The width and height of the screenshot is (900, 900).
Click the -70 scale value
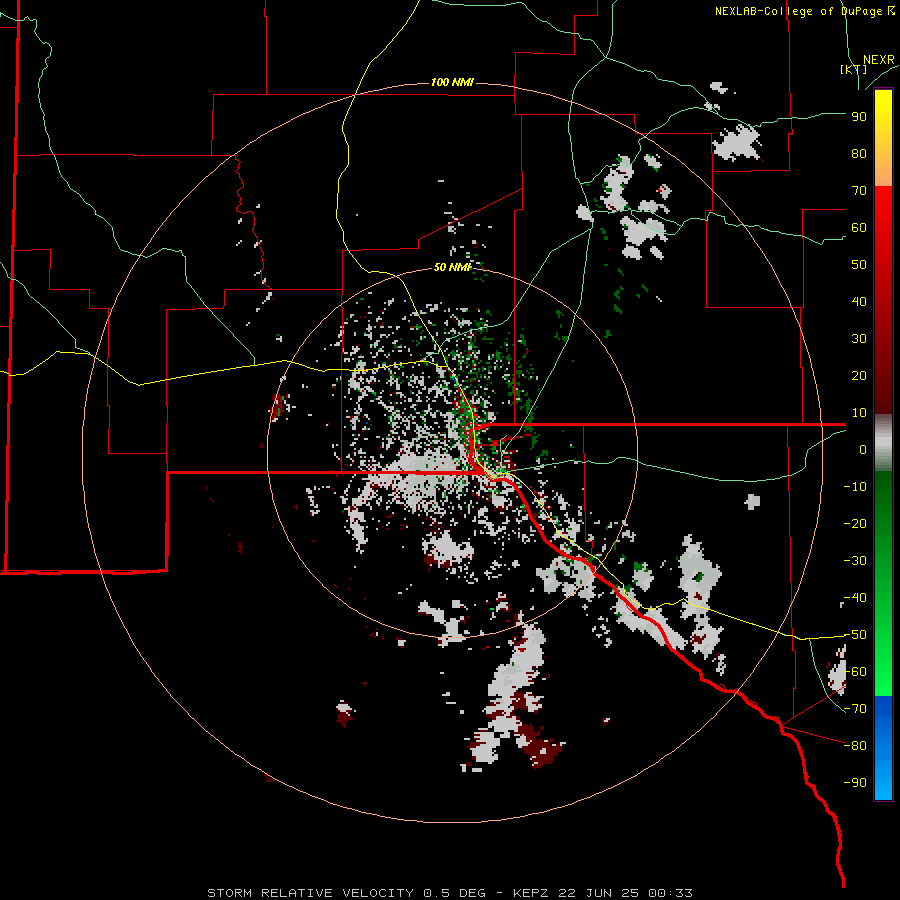click(x=855, y=709)
